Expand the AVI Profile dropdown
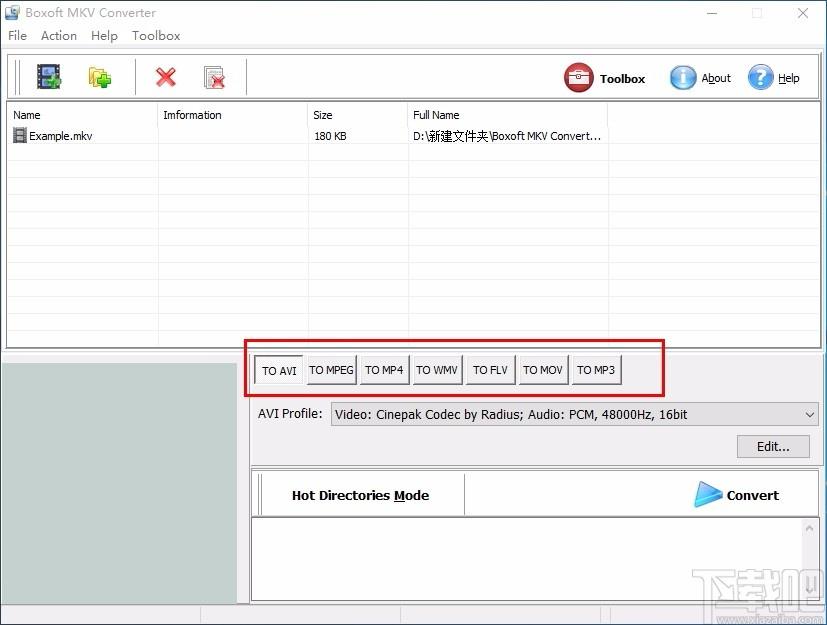 (809, 414)
